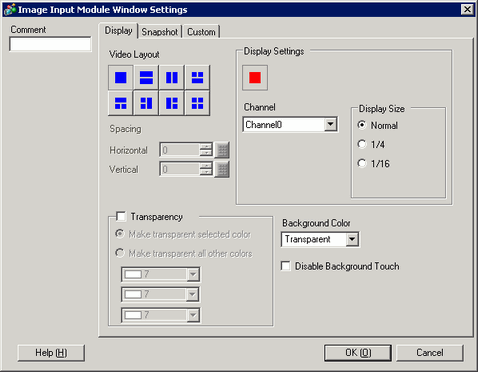Check Disable Background Touch

285,266
